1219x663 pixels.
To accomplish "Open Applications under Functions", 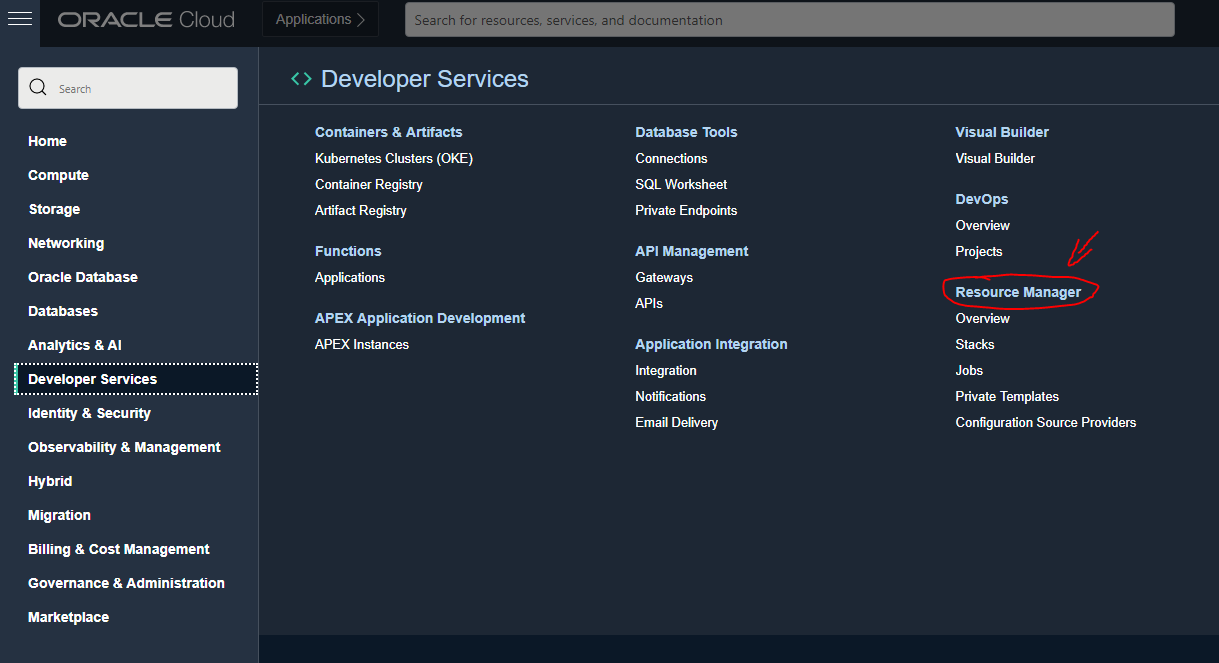I will click(x=350, y=277).
